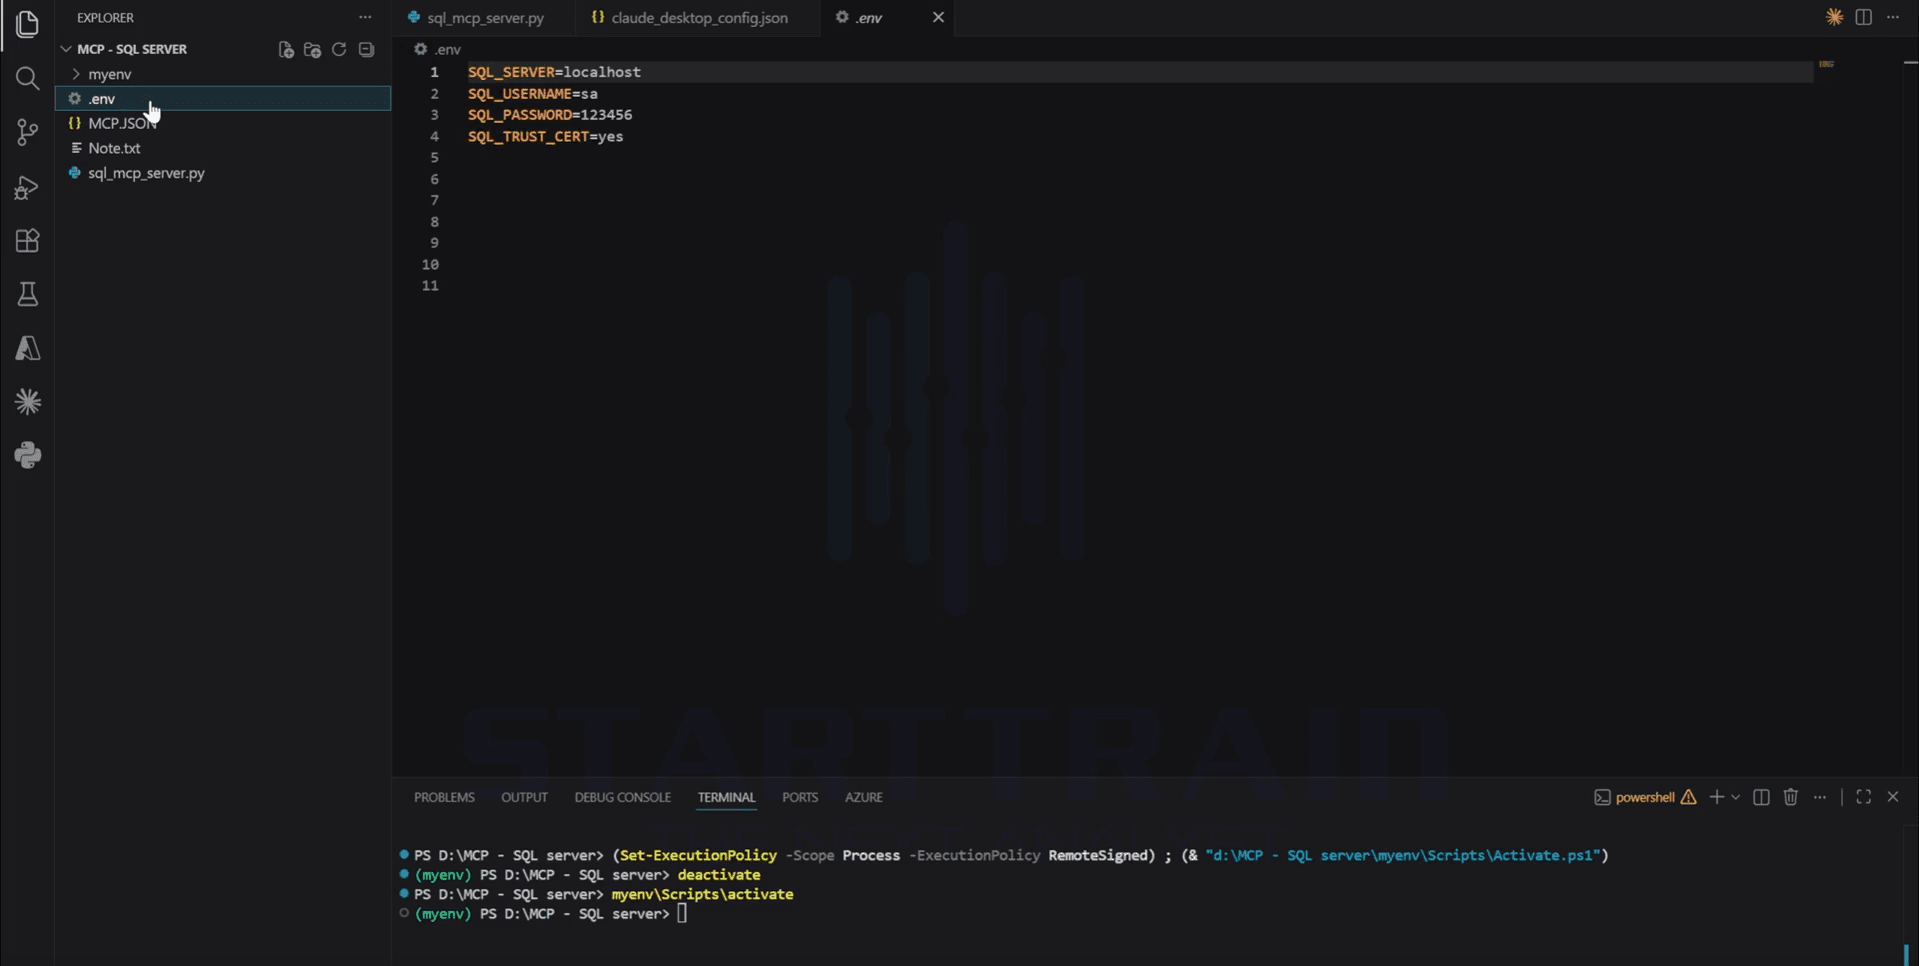Select the powershell terminal label
The height and width of the screenshot is (966, 1919).
[1644, 797]
